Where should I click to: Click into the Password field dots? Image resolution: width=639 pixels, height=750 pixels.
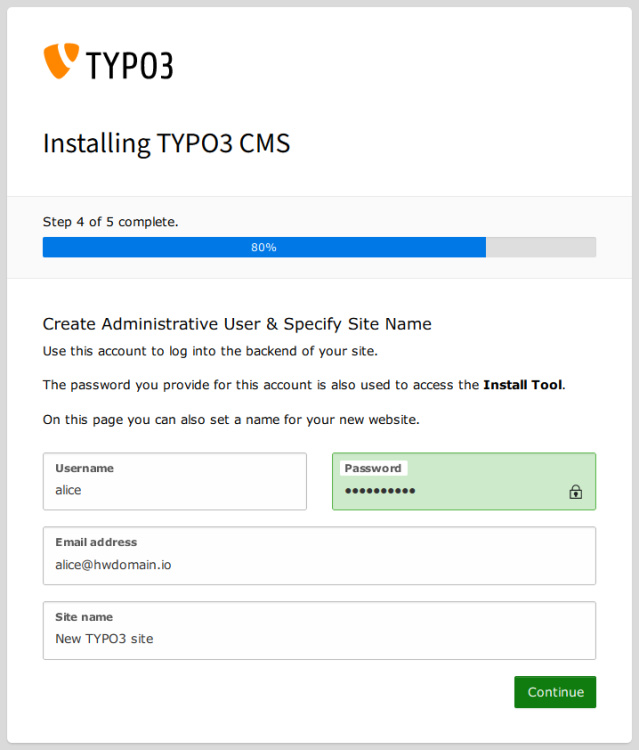pos(380,491)
